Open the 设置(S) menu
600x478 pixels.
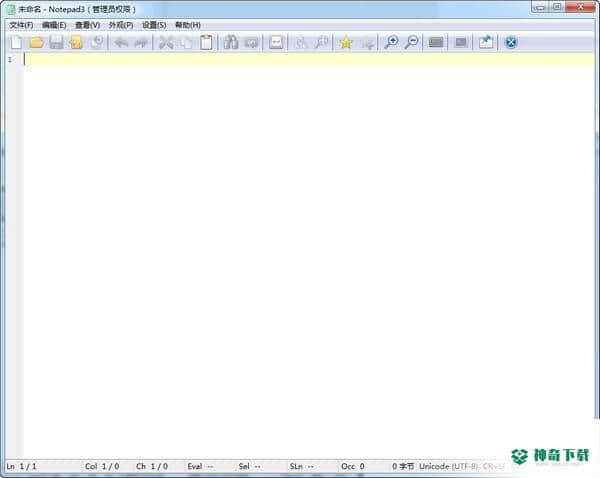tap(154, 25)
